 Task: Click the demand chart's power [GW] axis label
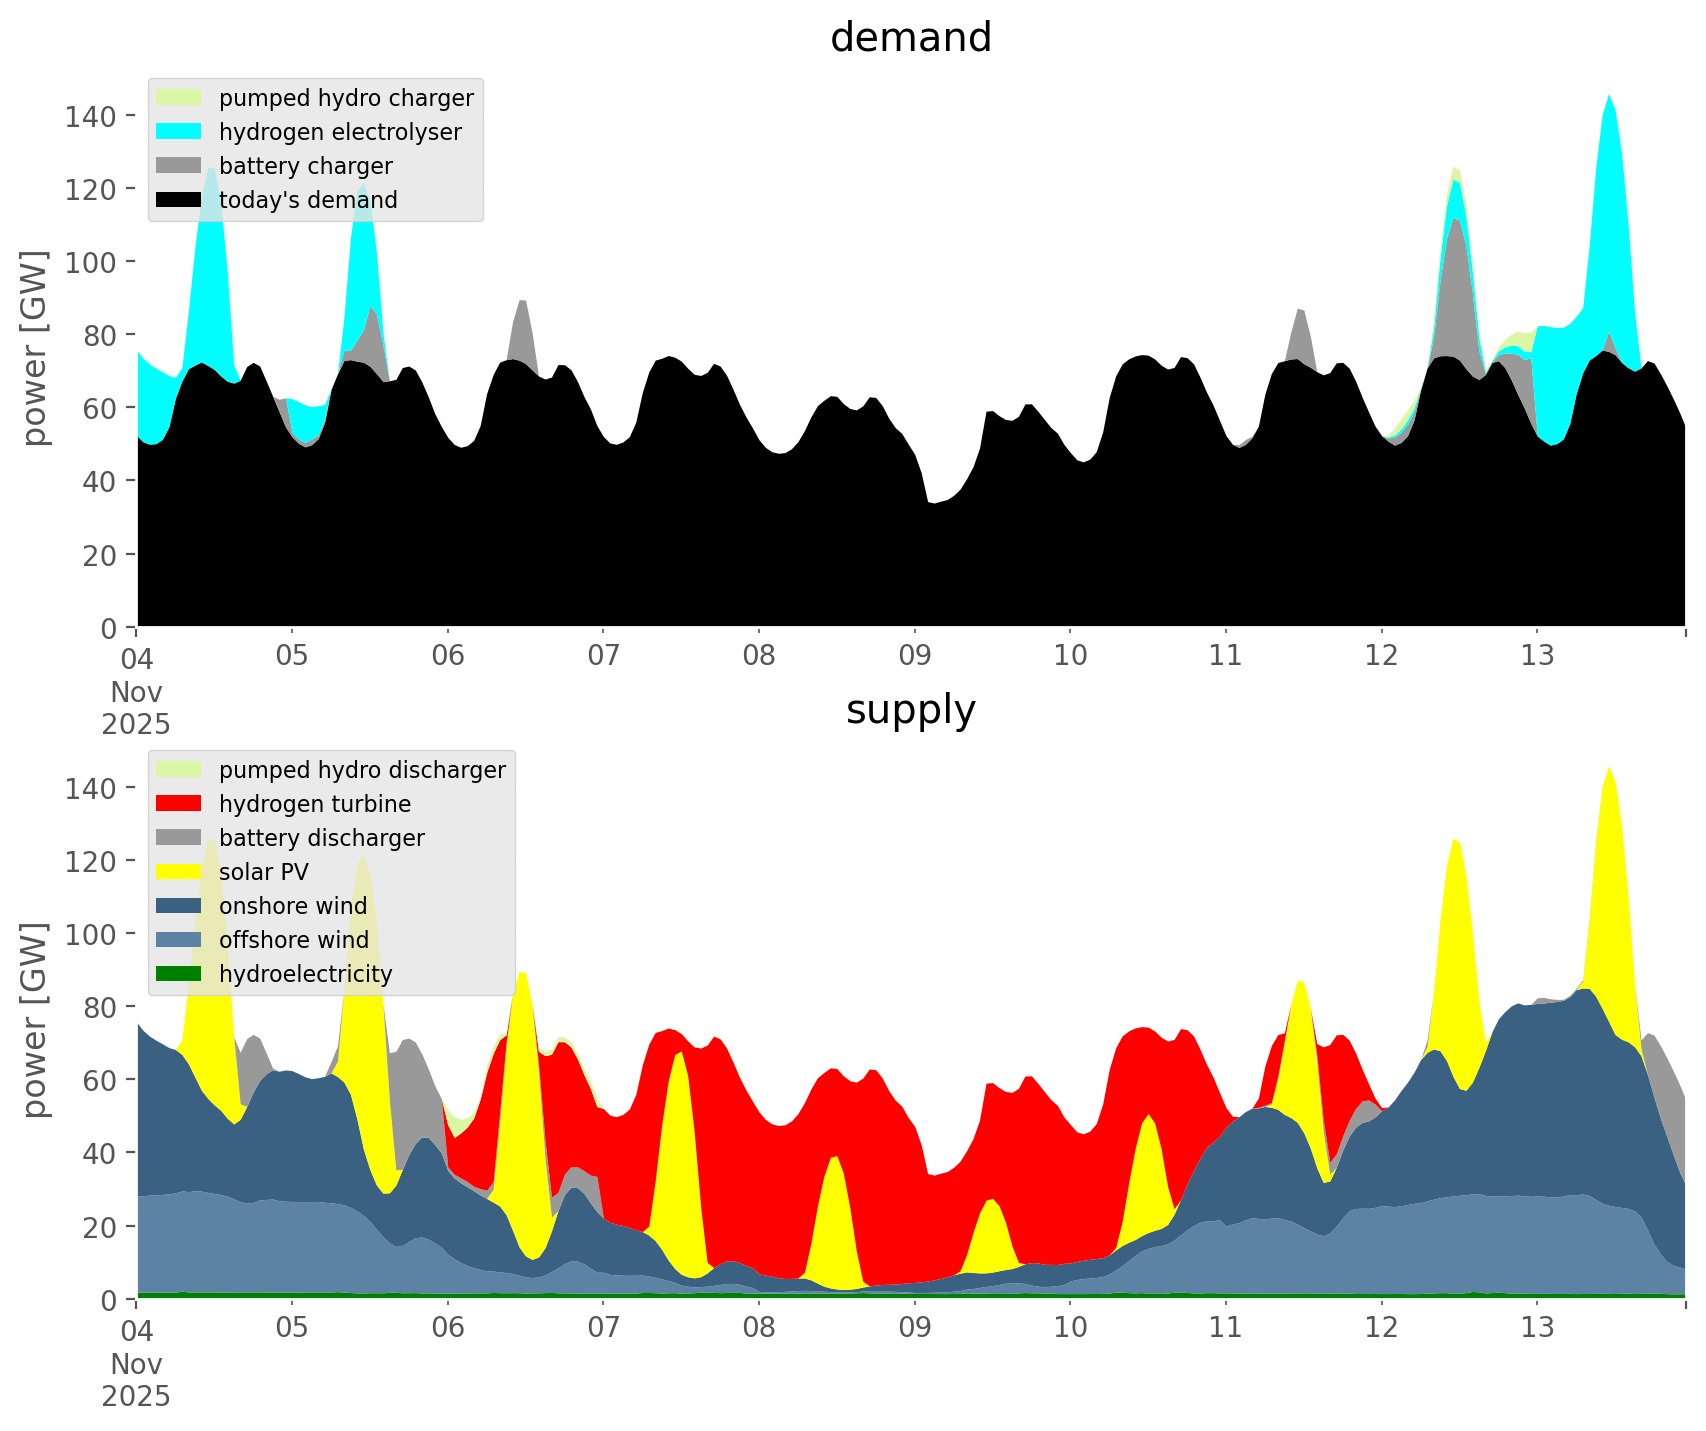point(35,348)
